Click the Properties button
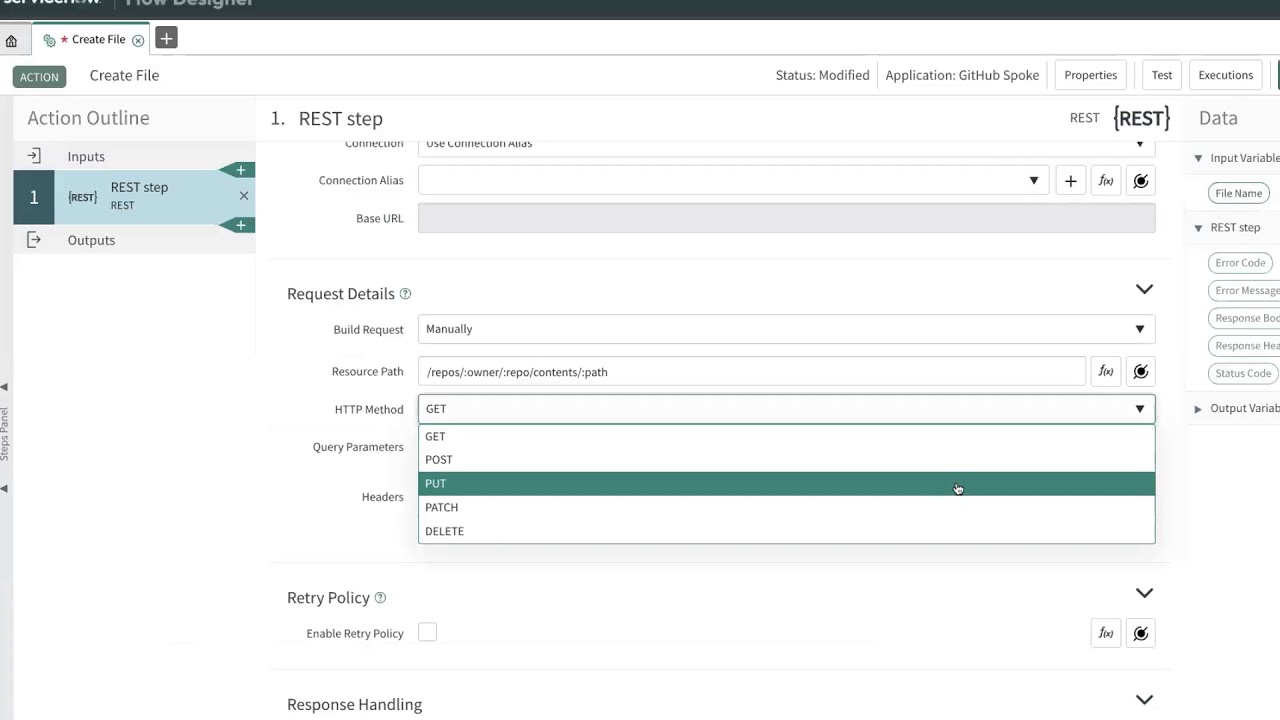 tap(1090, 75)
